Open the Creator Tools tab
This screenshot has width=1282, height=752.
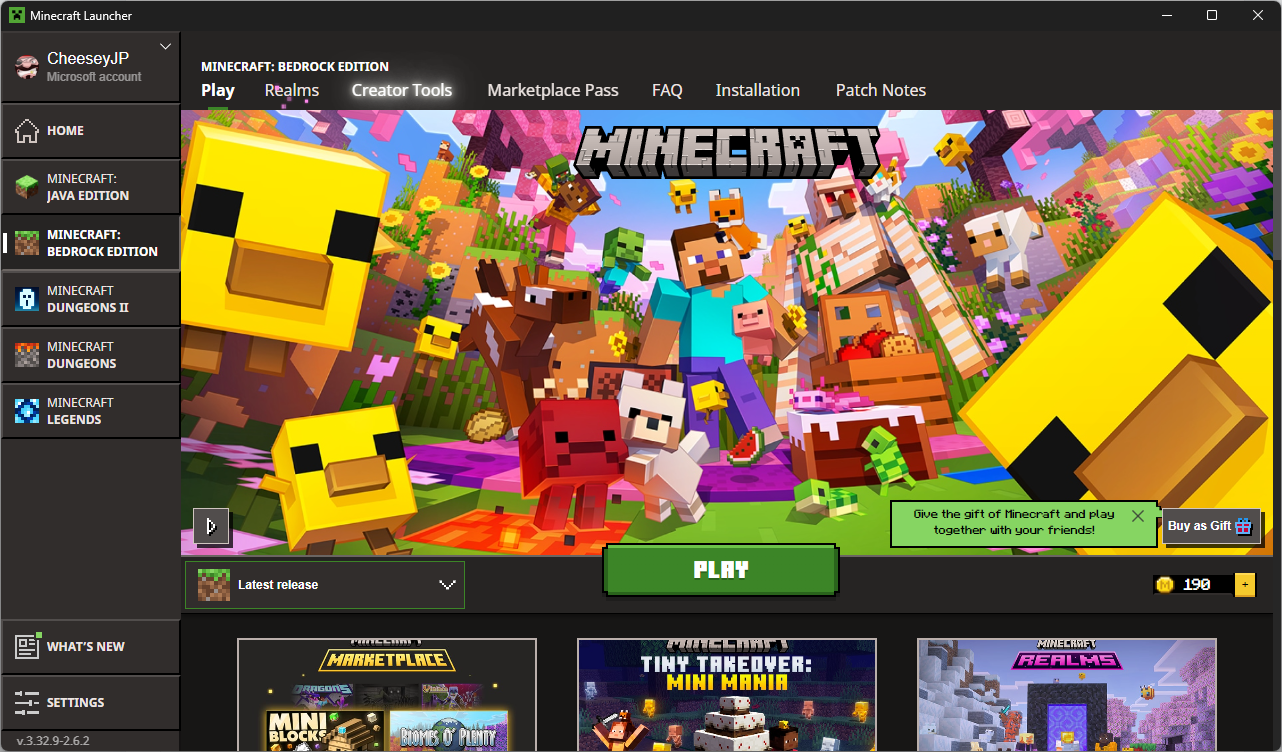click(x=402, y=90)
